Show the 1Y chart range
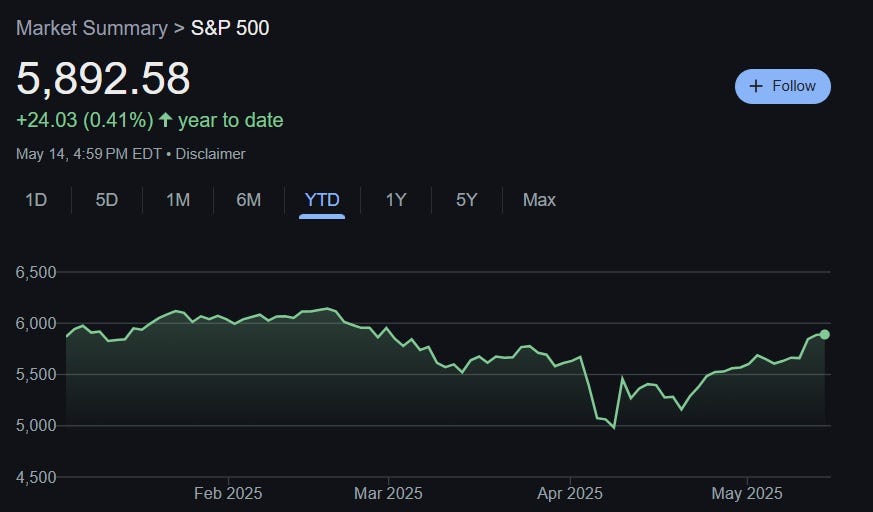873x512 pixels. click(x=396, y=200)
